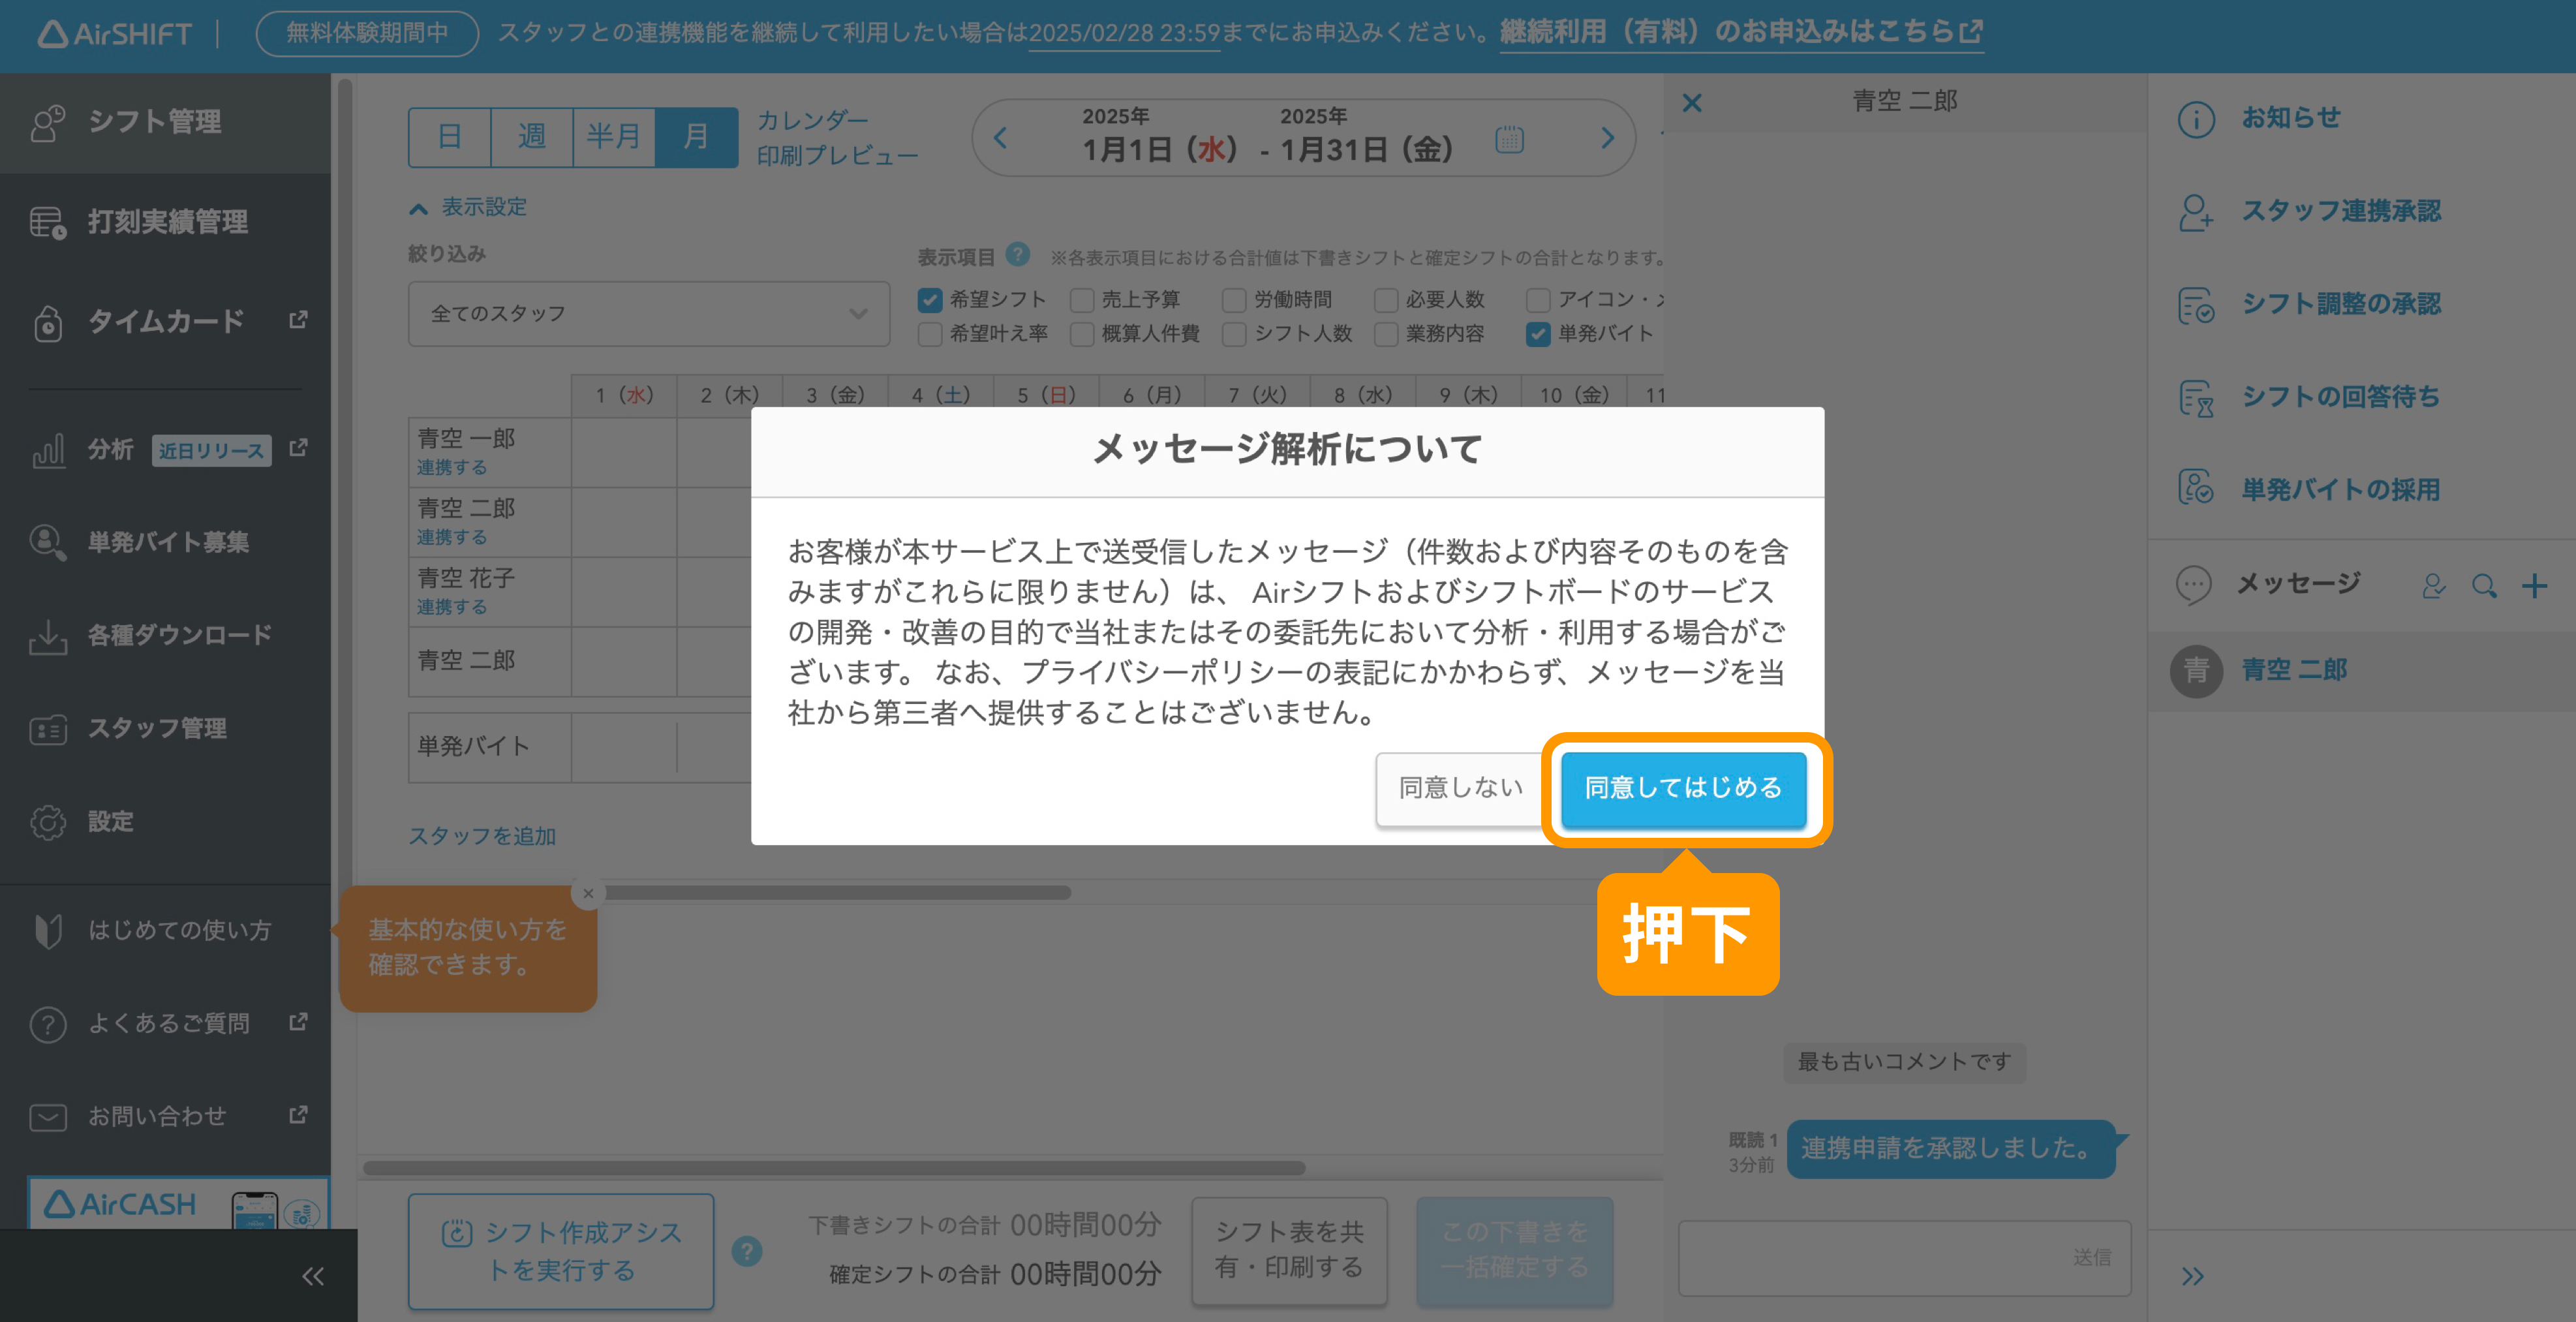2576x1322 pixels.
Task: Open カレンダー印刷プレビュー link
Action: [x=837, y=138]
